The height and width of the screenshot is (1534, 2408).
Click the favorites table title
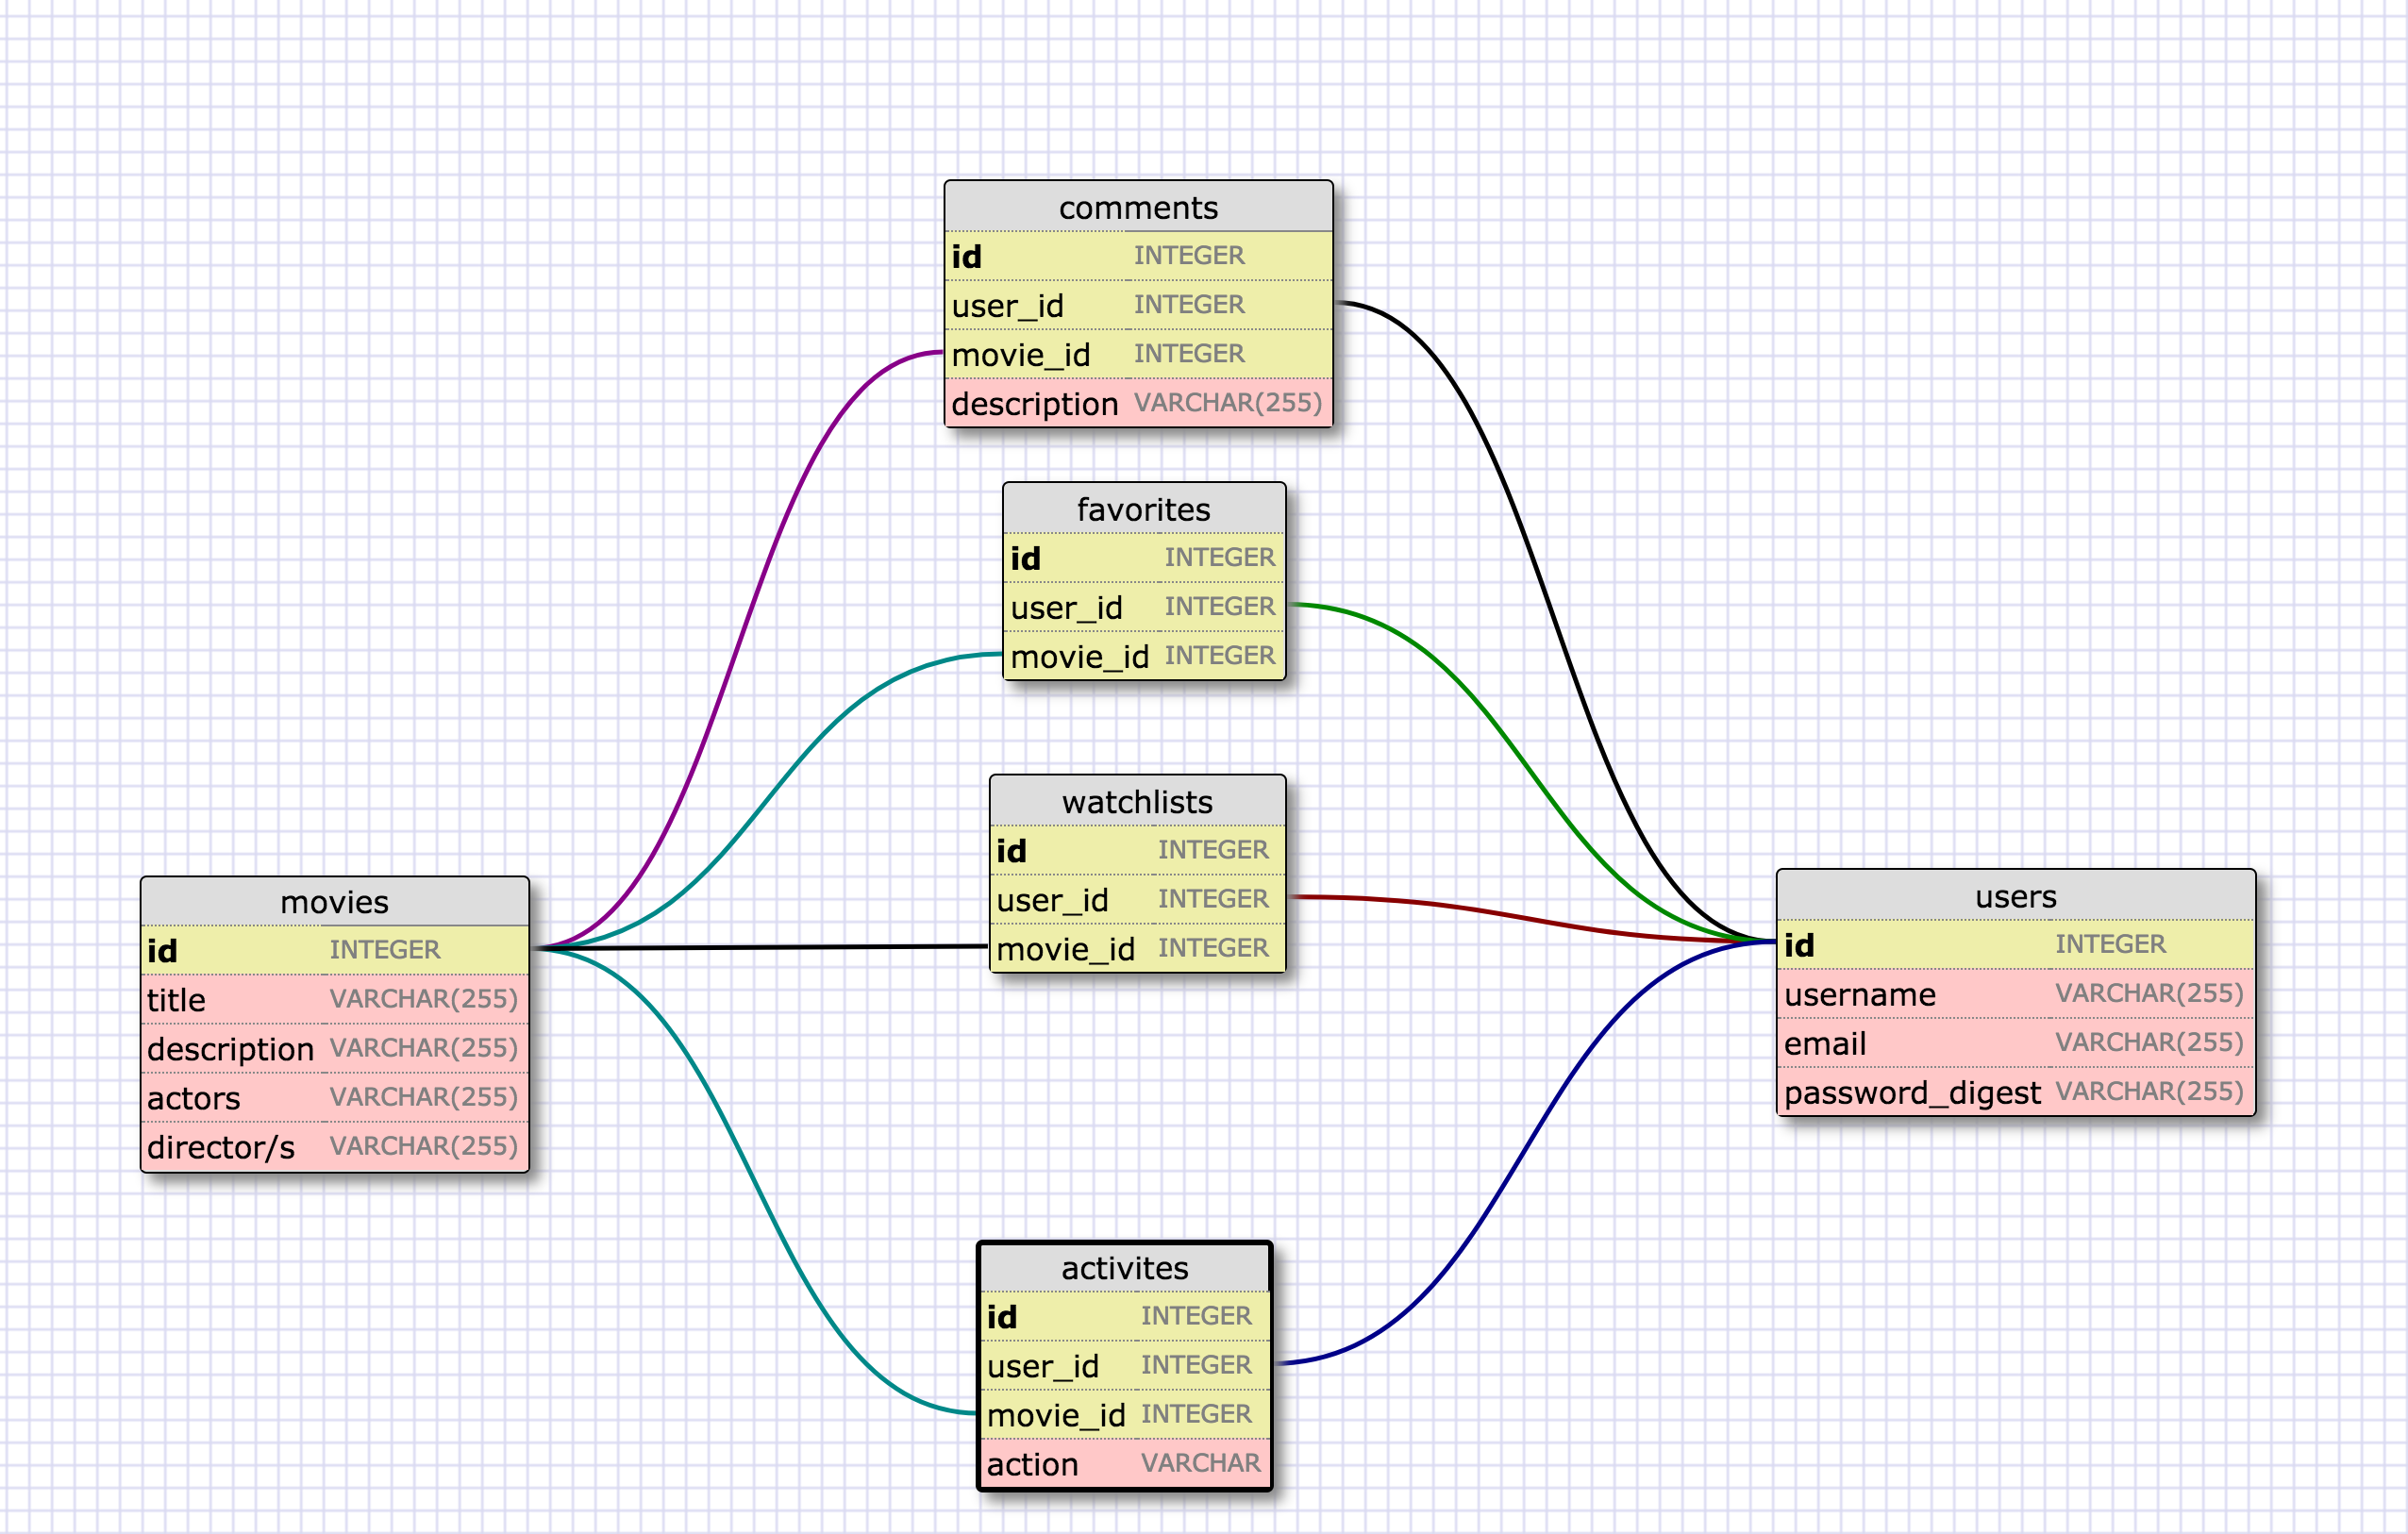(1143, 509)
